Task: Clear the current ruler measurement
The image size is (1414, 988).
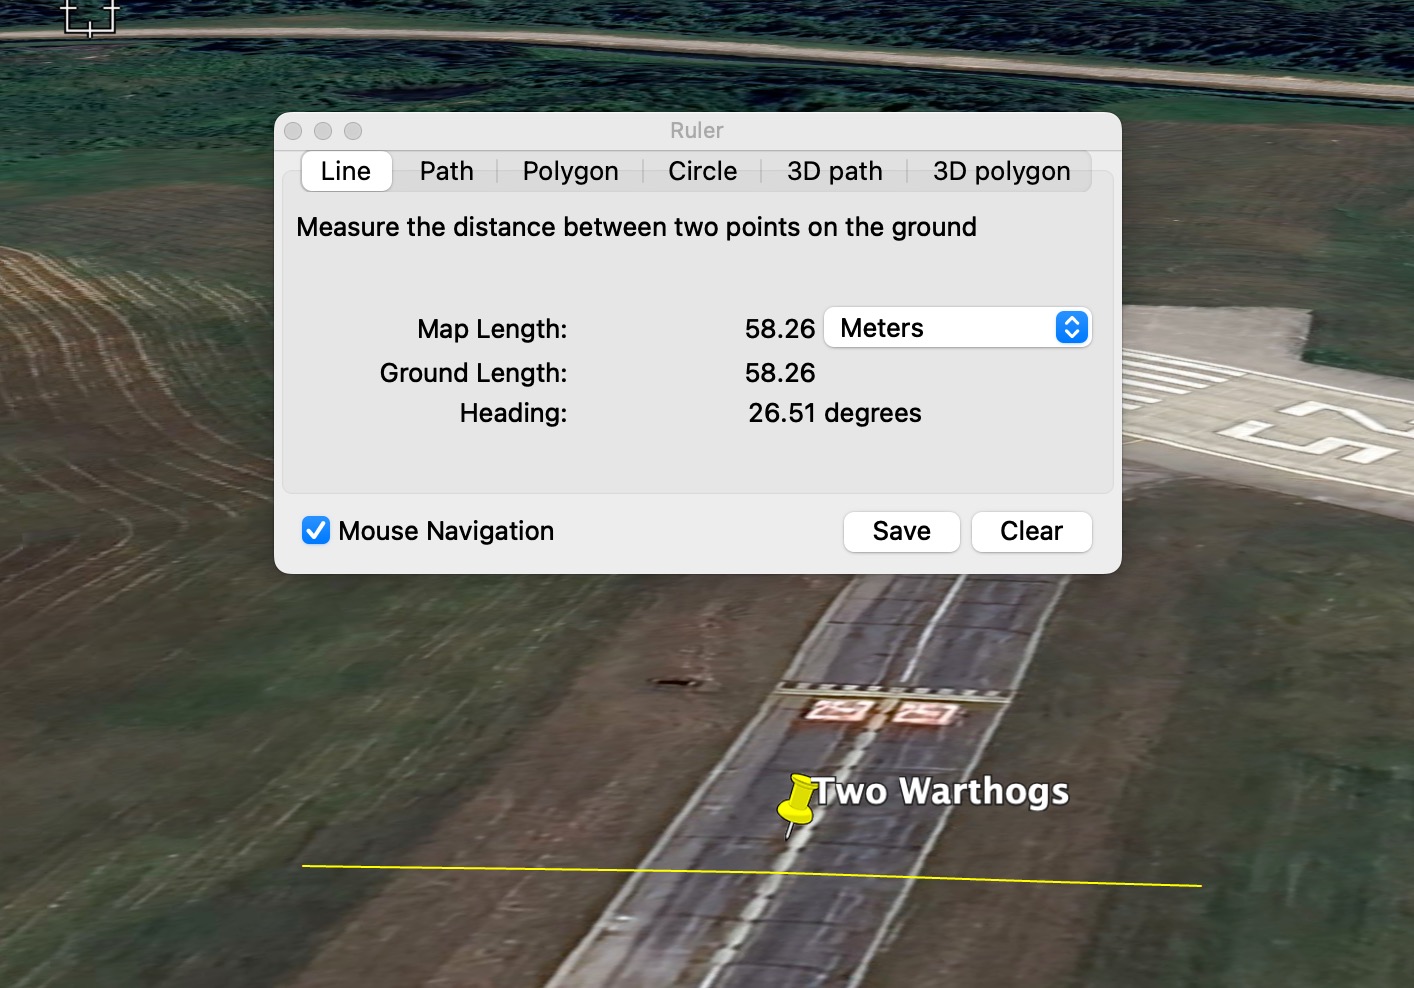Action: point(1031,531)
